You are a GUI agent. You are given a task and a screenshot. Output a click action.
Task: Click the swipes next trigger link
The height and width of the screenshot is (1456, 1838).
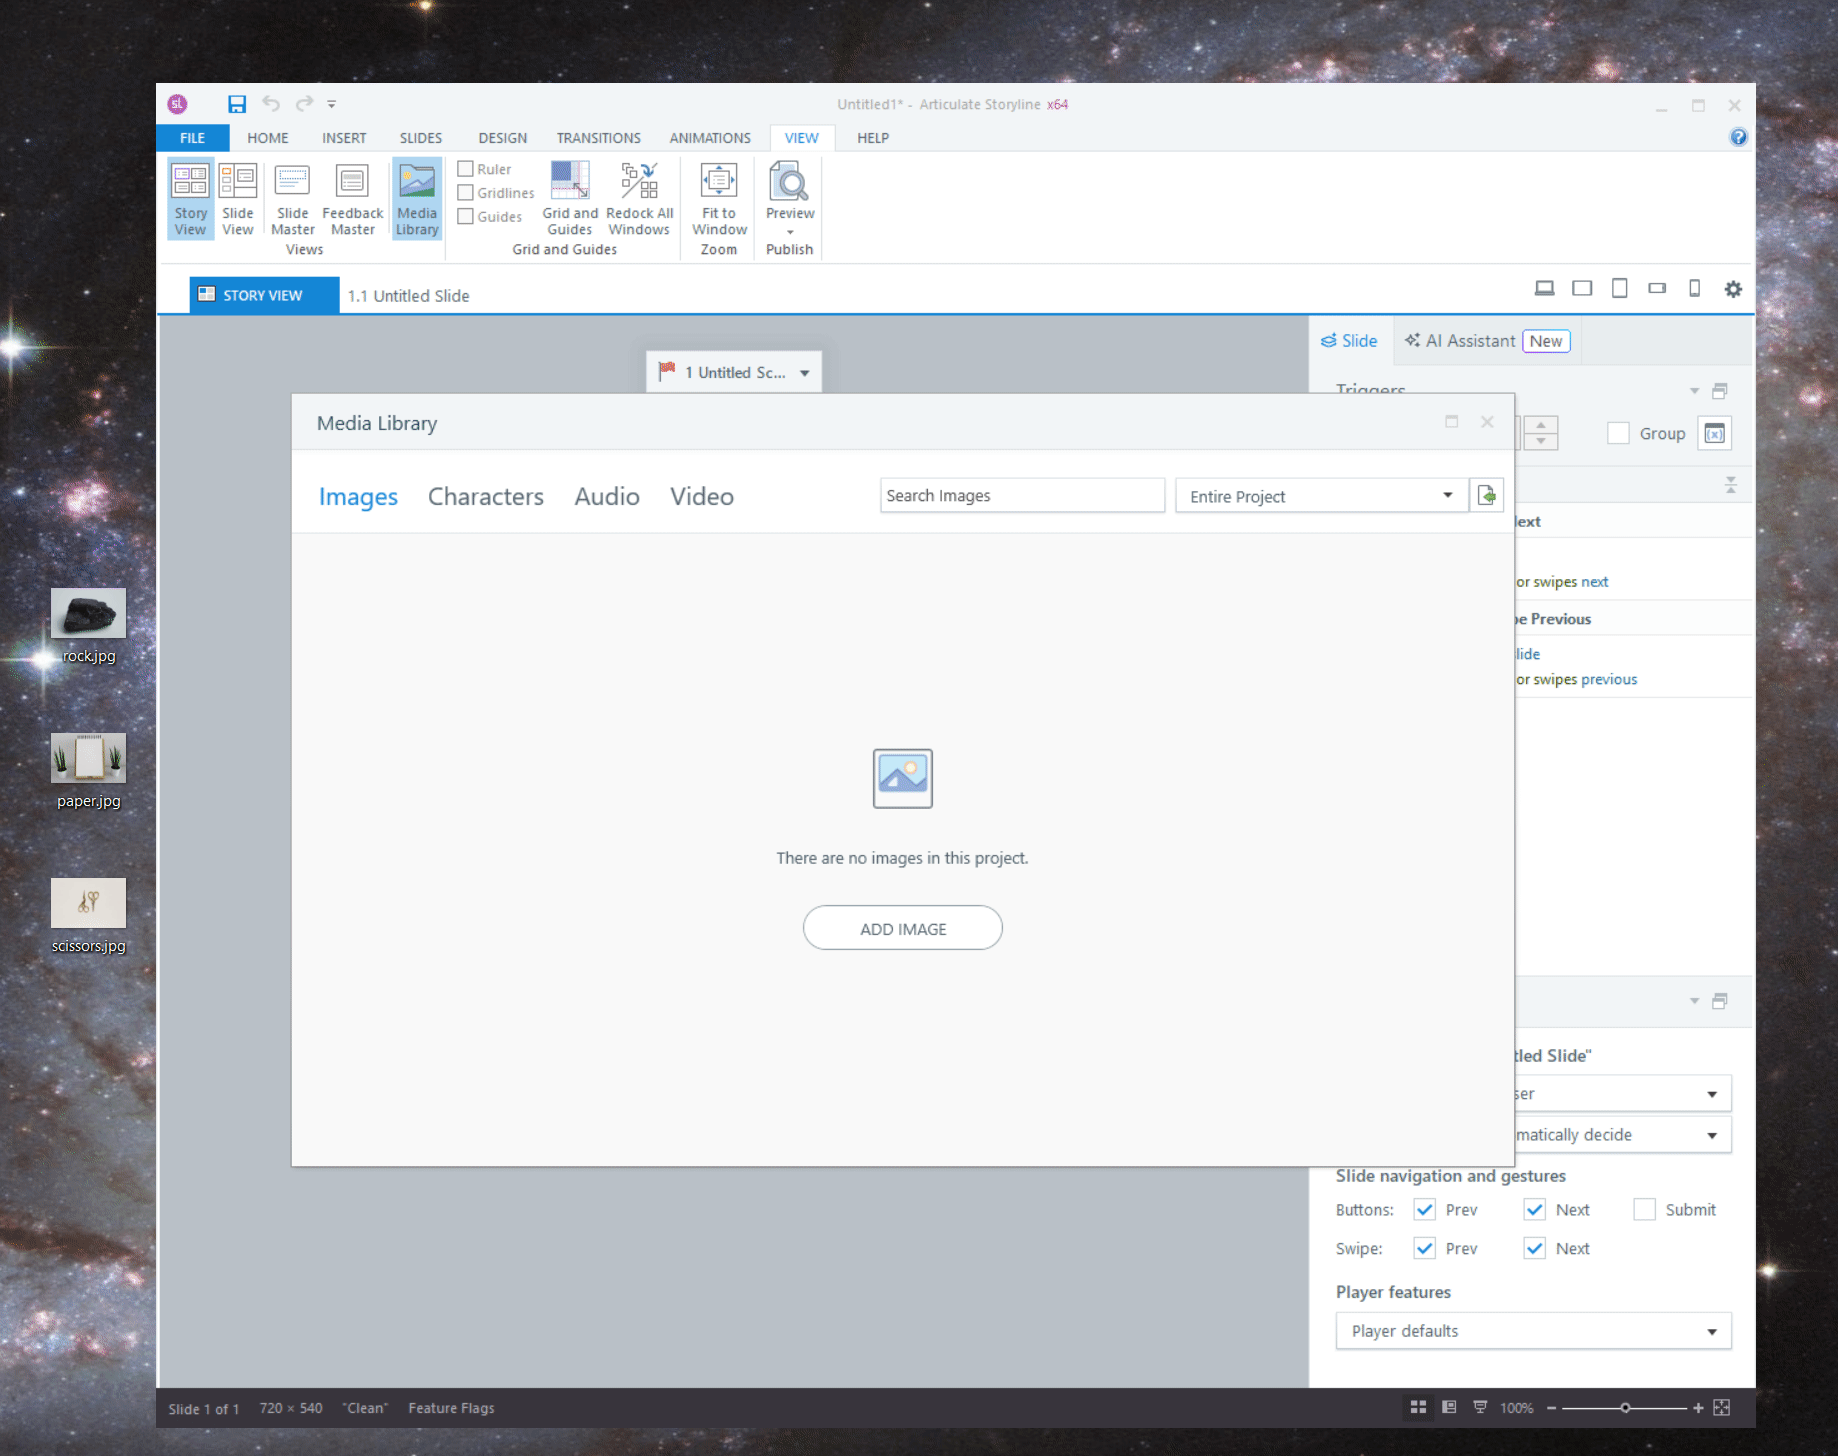click(x=1594, y=581)
